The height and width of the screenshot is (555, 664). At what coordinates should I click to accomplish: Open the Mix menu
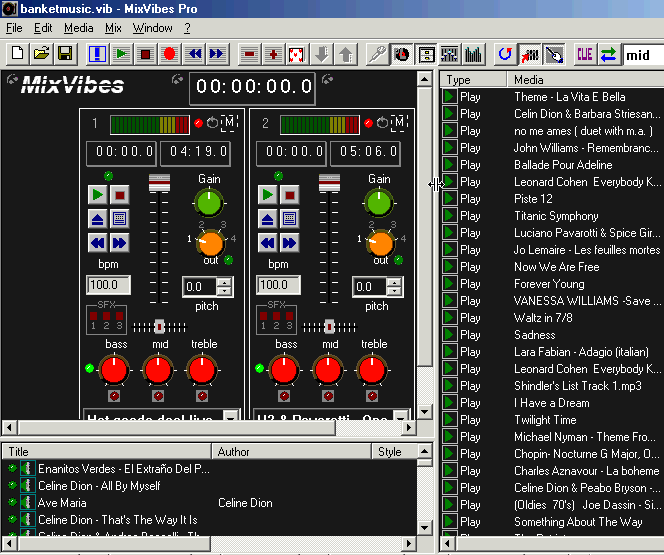(113, 28)
